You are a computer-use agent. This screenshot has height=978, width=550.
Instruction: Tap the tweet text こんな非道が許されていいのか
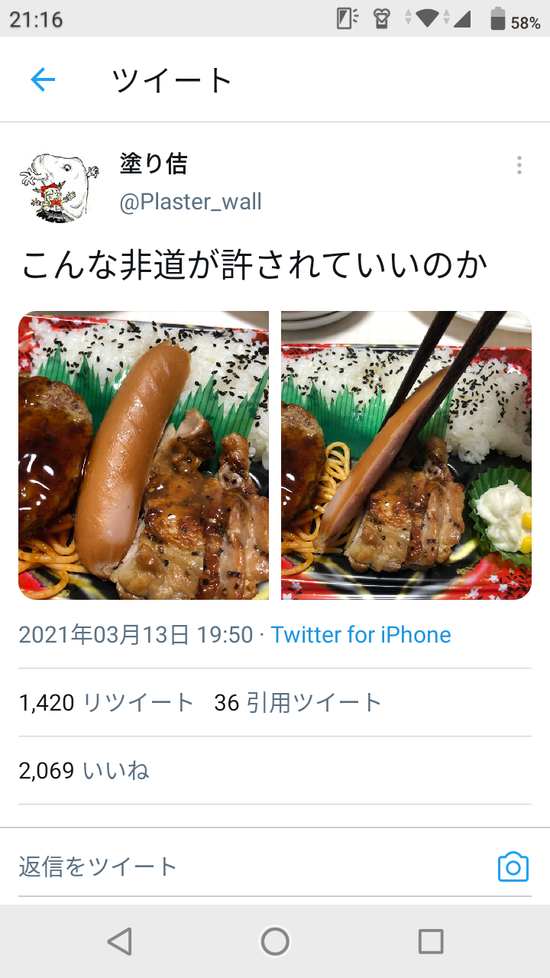(254, 266)
